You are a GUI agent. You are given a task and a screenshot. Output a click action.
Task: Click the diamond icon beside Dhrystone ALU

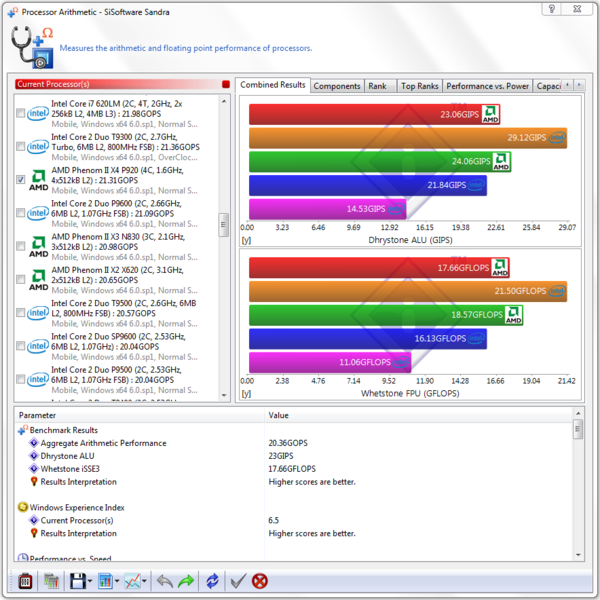click(34, 456)
